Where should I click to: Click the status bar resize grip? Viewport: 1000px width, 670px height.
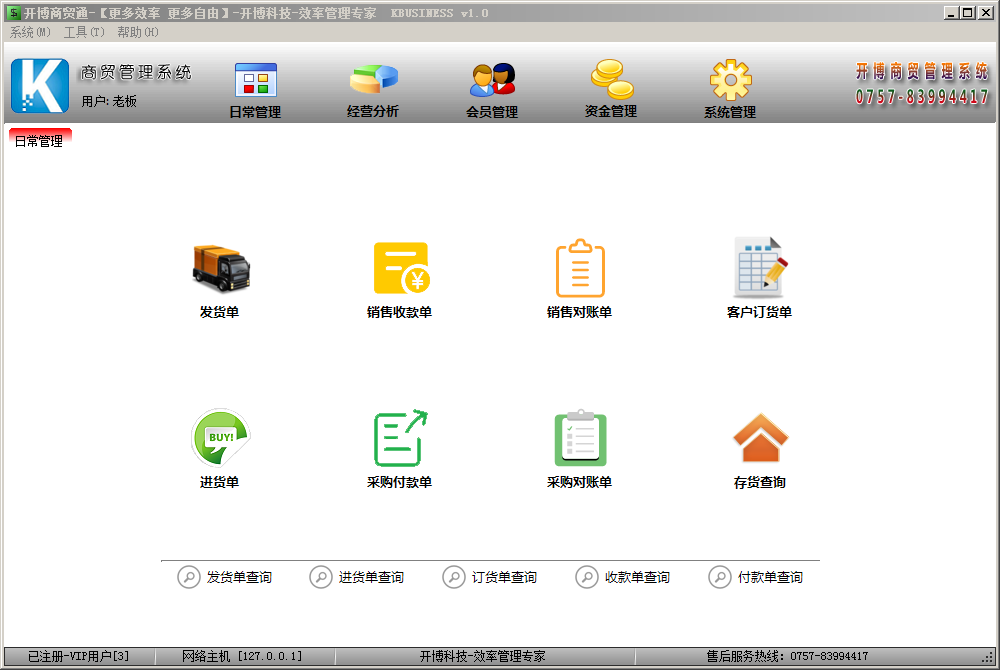[x=989, y=657]
